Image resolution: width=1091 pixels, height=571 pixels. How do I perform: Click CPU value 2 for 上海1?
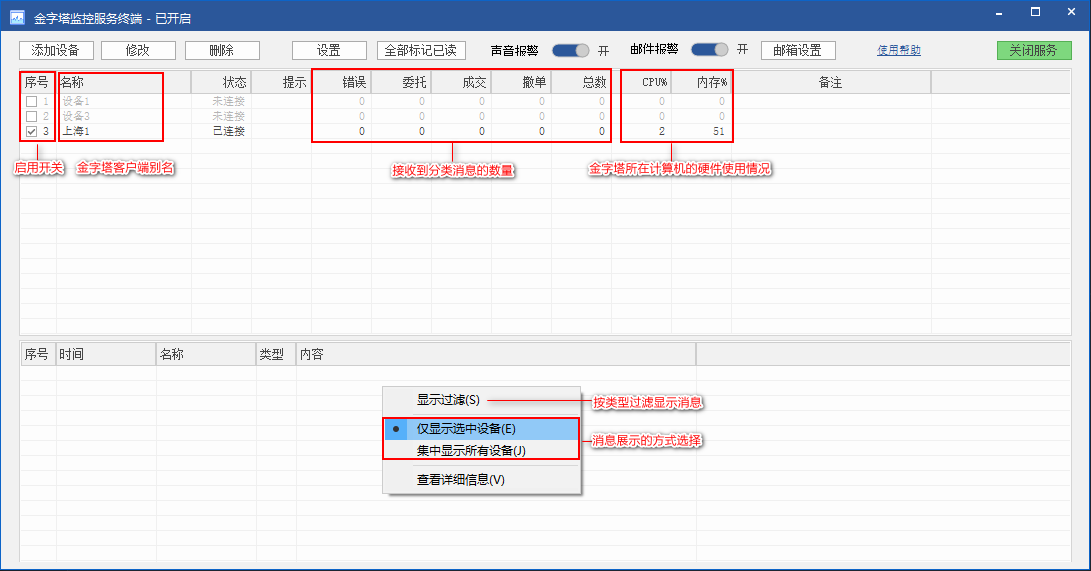661,131
